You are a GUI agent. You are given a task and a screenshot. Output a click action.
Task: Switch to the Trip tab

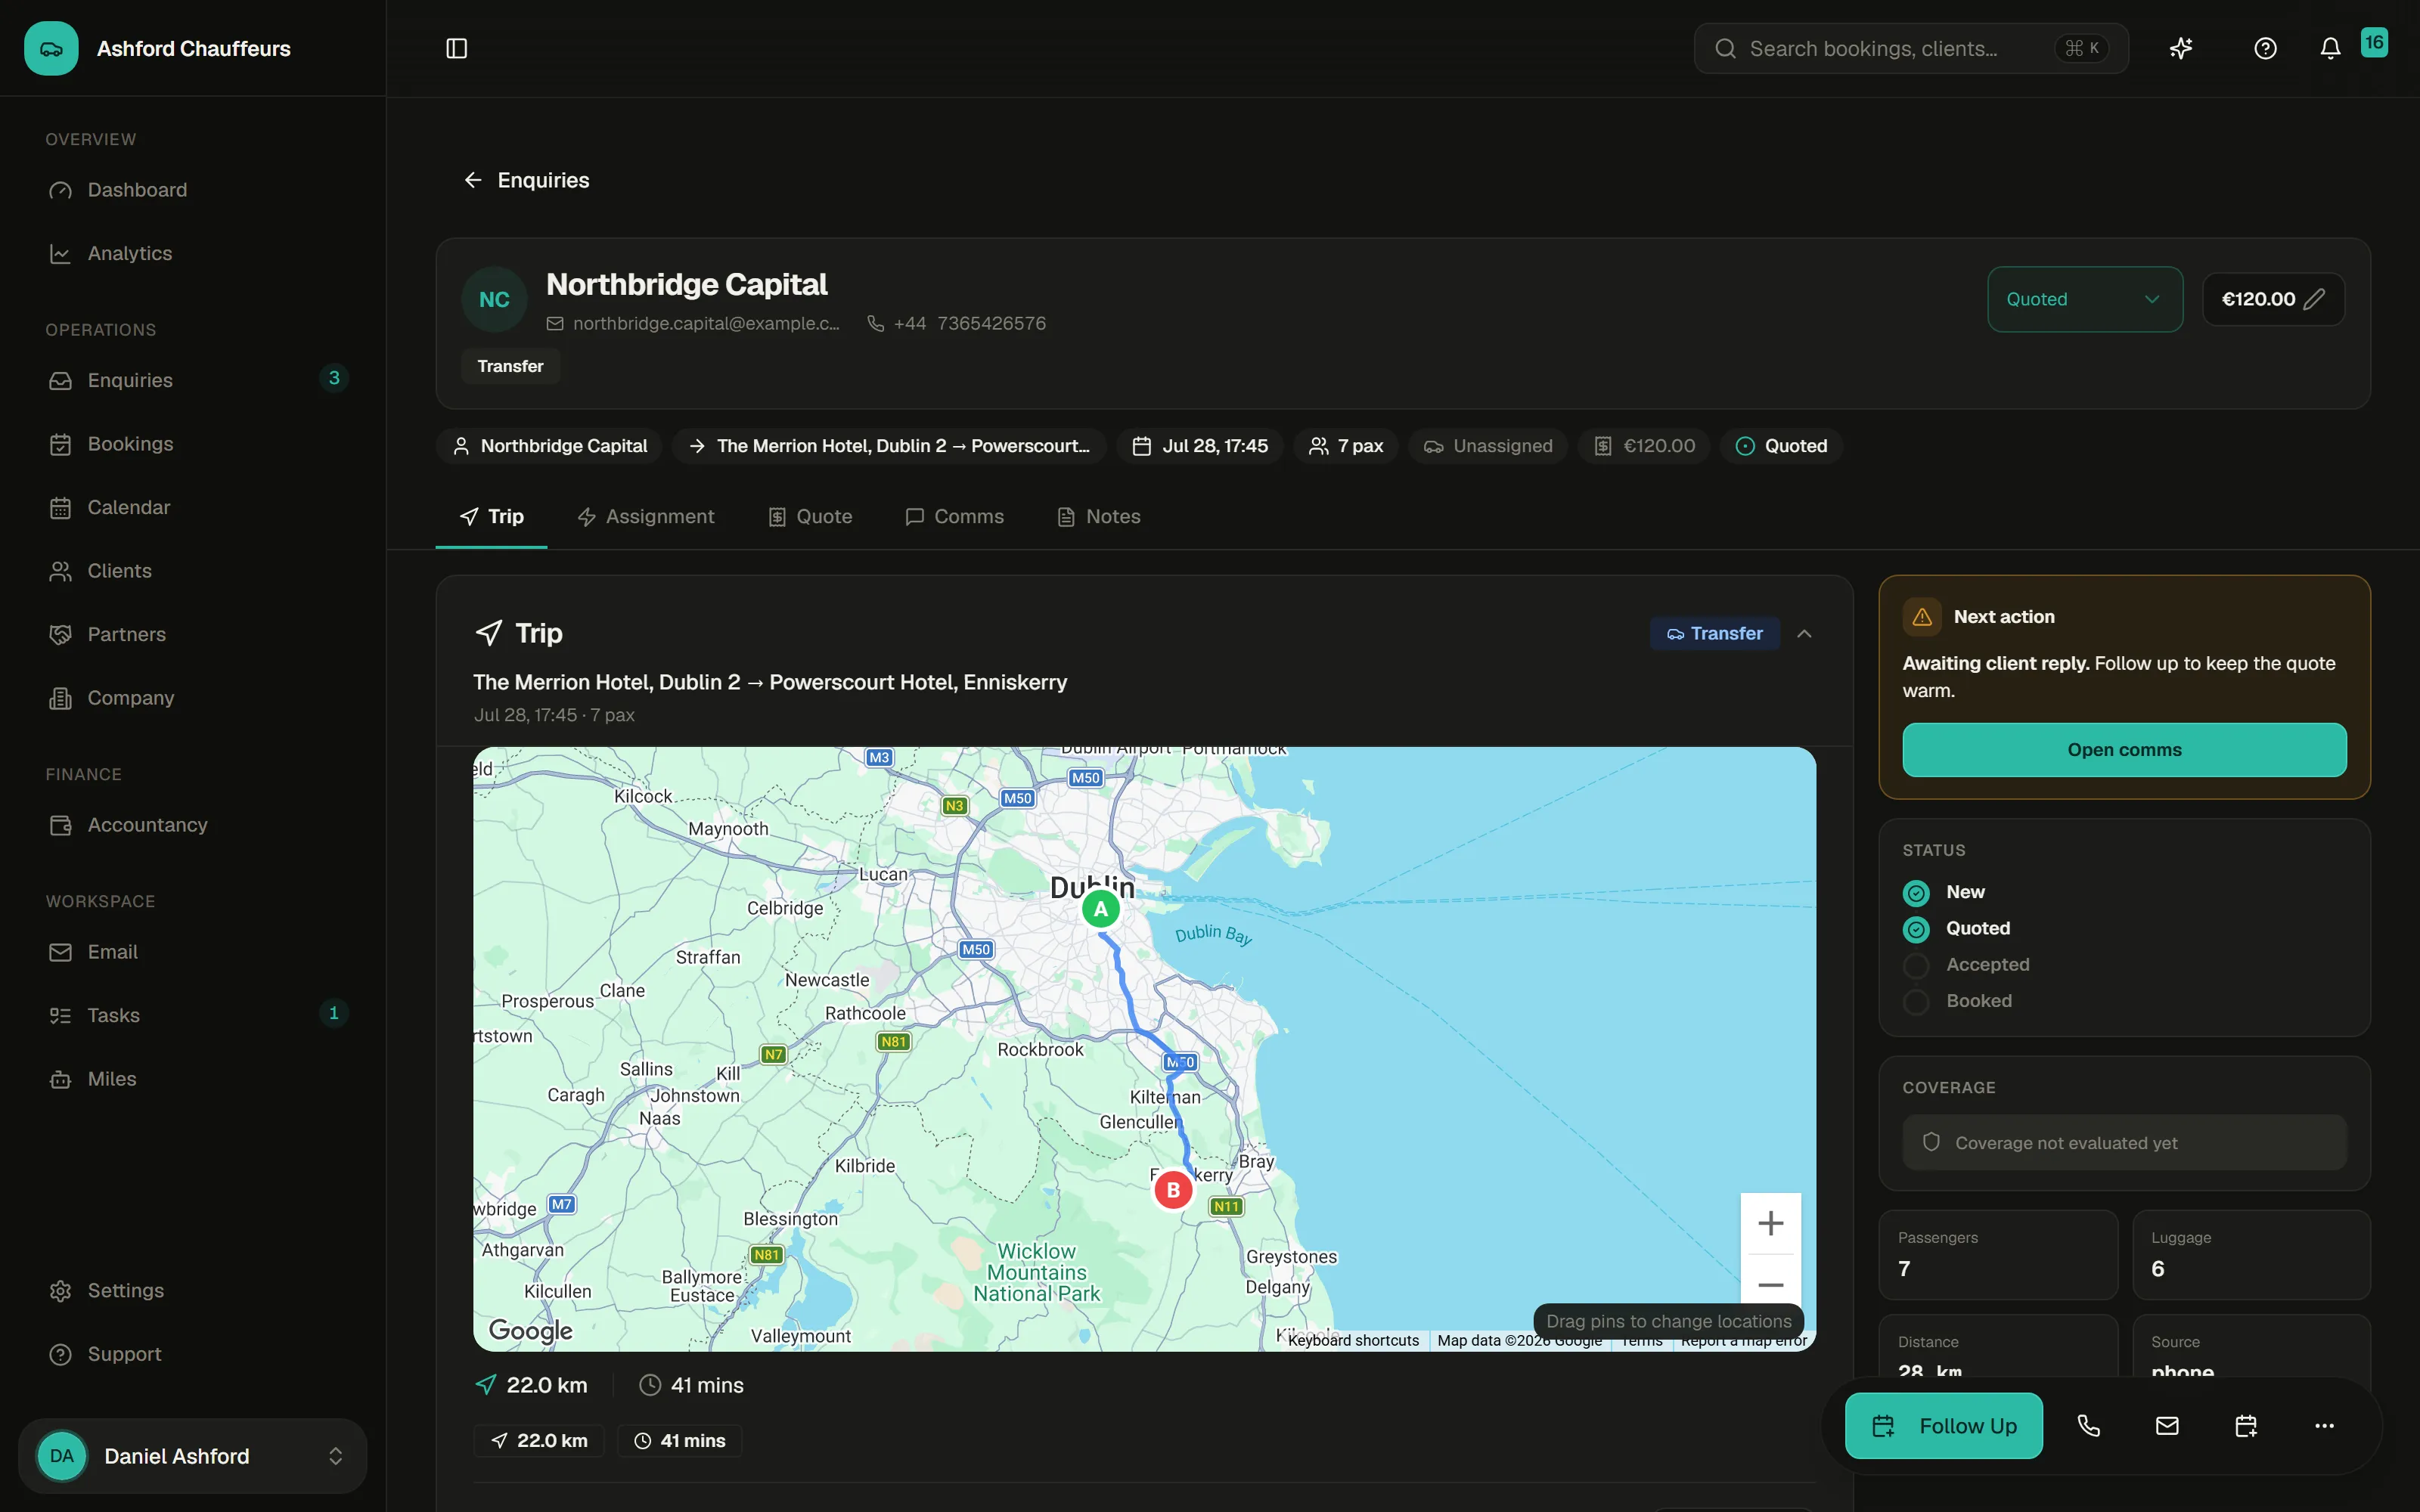(x=491, y=517)
